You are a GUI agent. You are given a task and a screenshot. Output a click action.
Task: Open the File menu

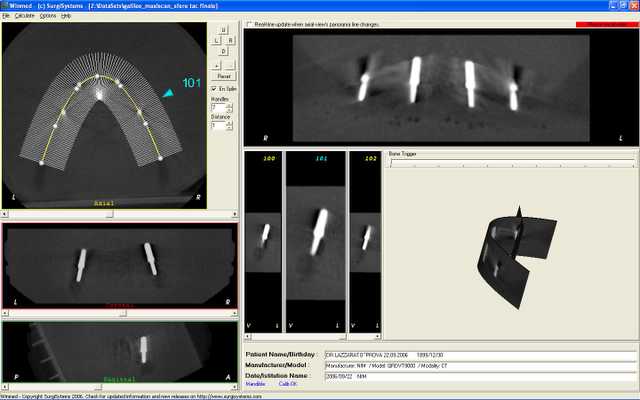point(6,16)
